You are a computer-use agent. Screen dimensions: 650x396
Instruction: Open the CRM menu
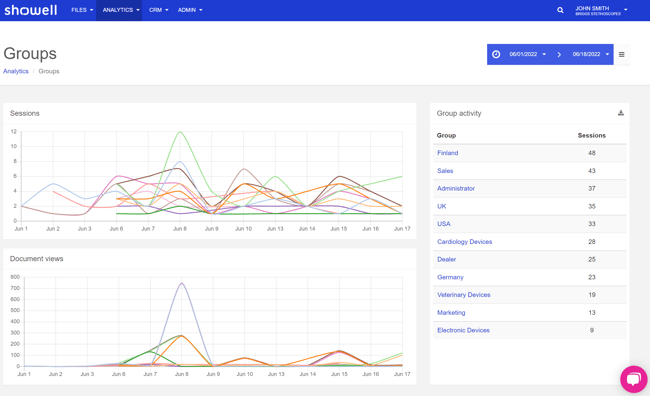click(x=158, y=10)
